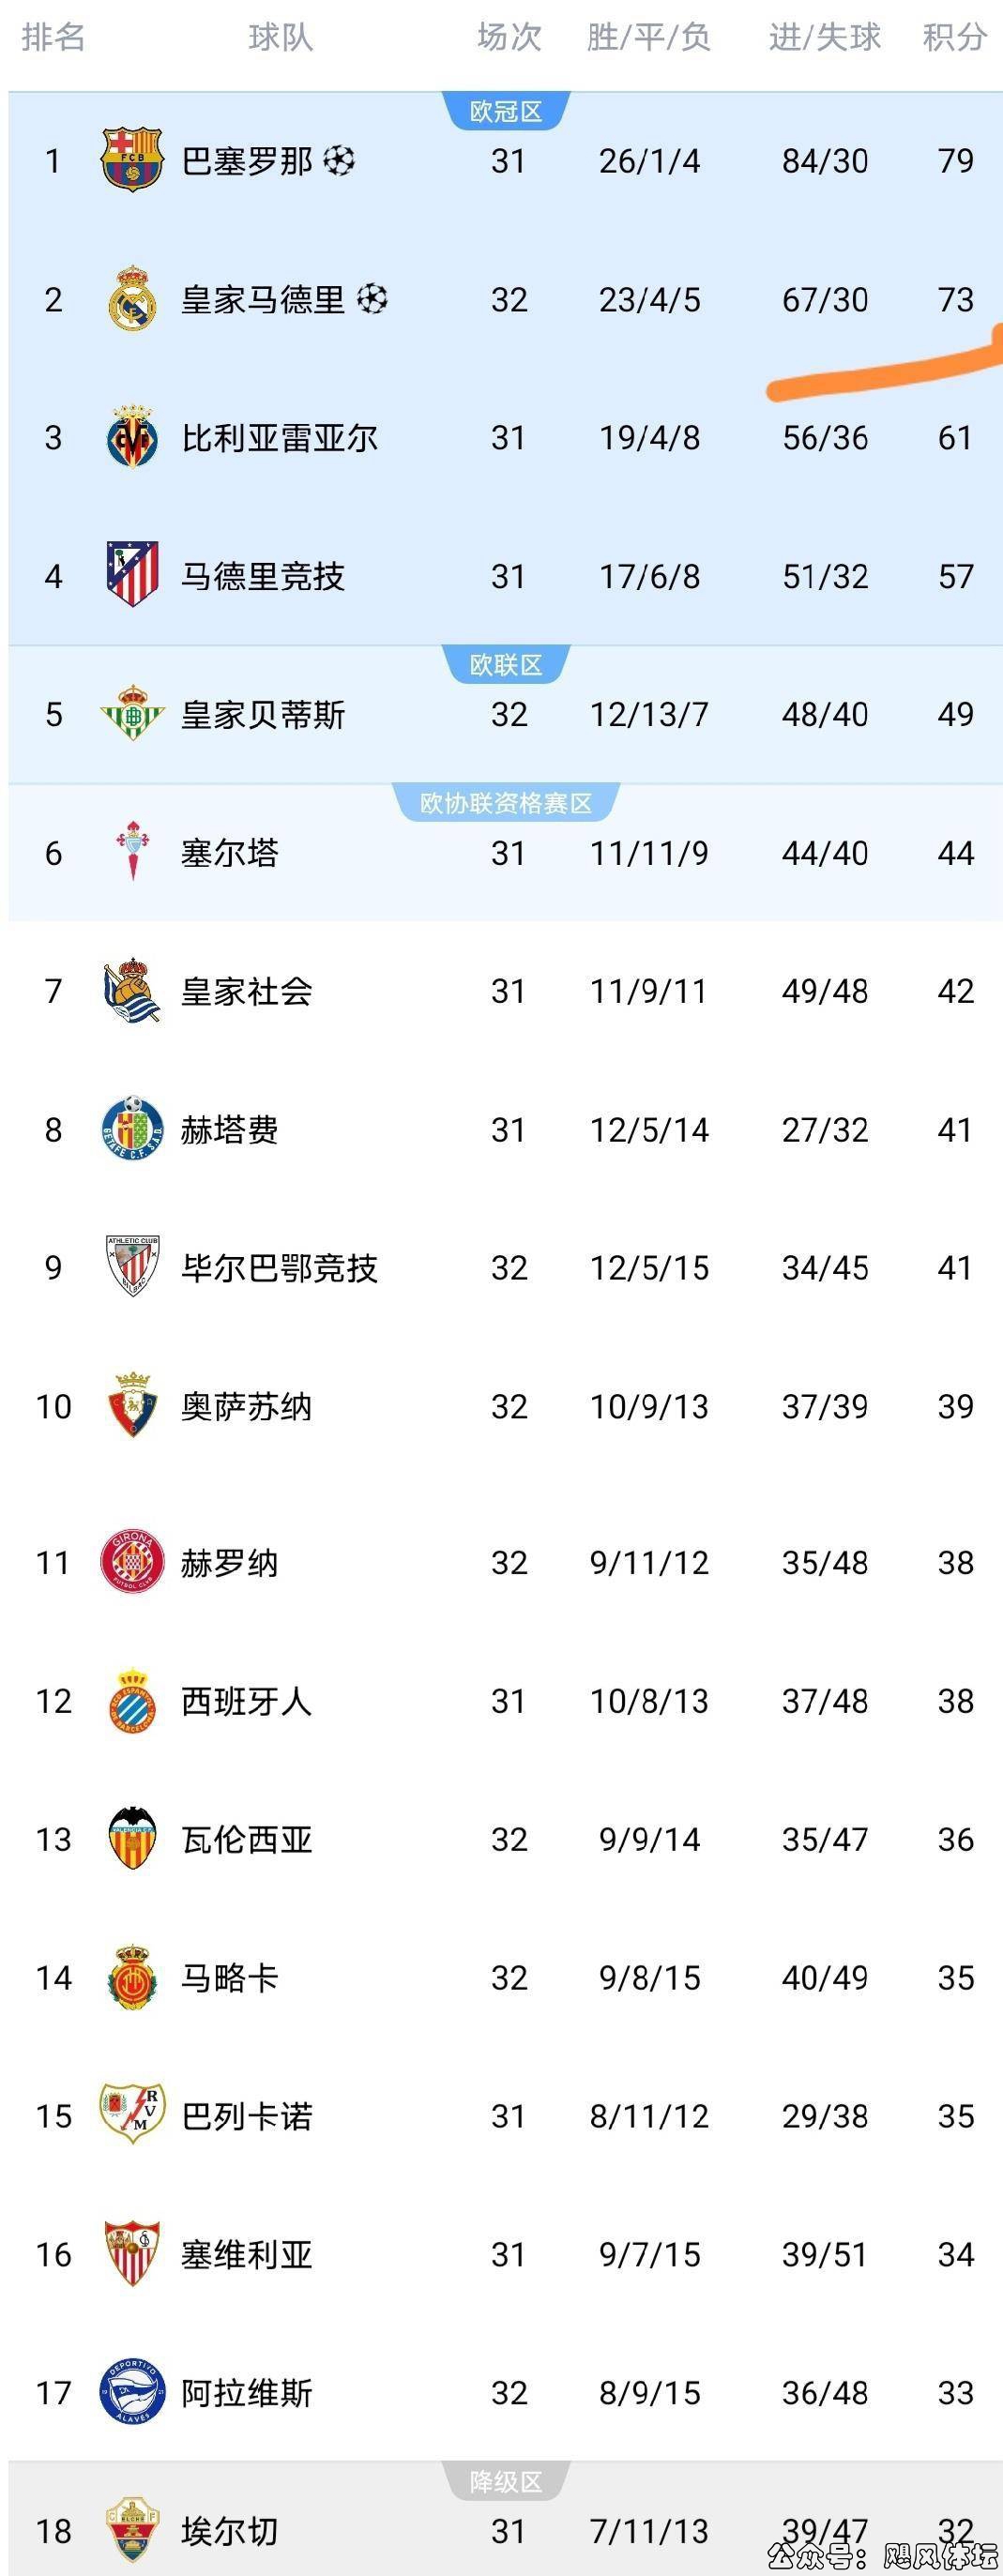Open team name 奥萨苏纳
Screen dimensions: 1003x2576
click(x=246, y=1406)
